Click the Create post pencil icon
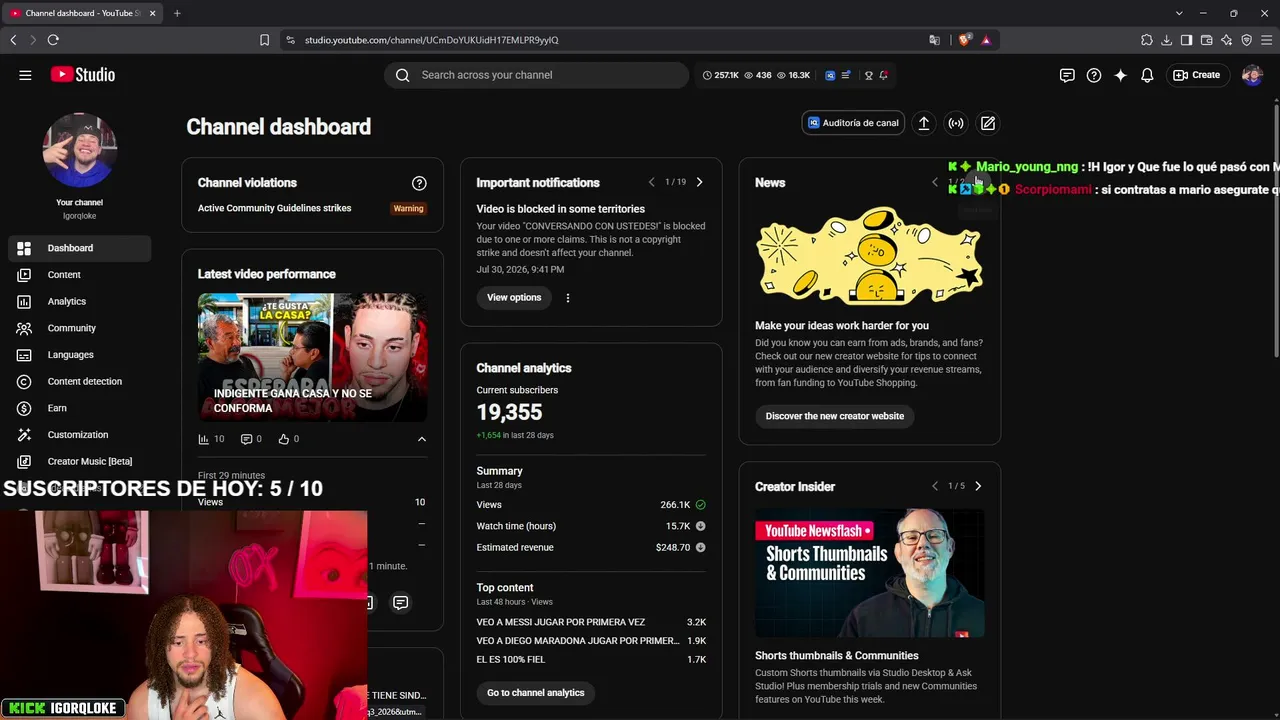This screenshot has width=1280, height=720. (988, 123)
